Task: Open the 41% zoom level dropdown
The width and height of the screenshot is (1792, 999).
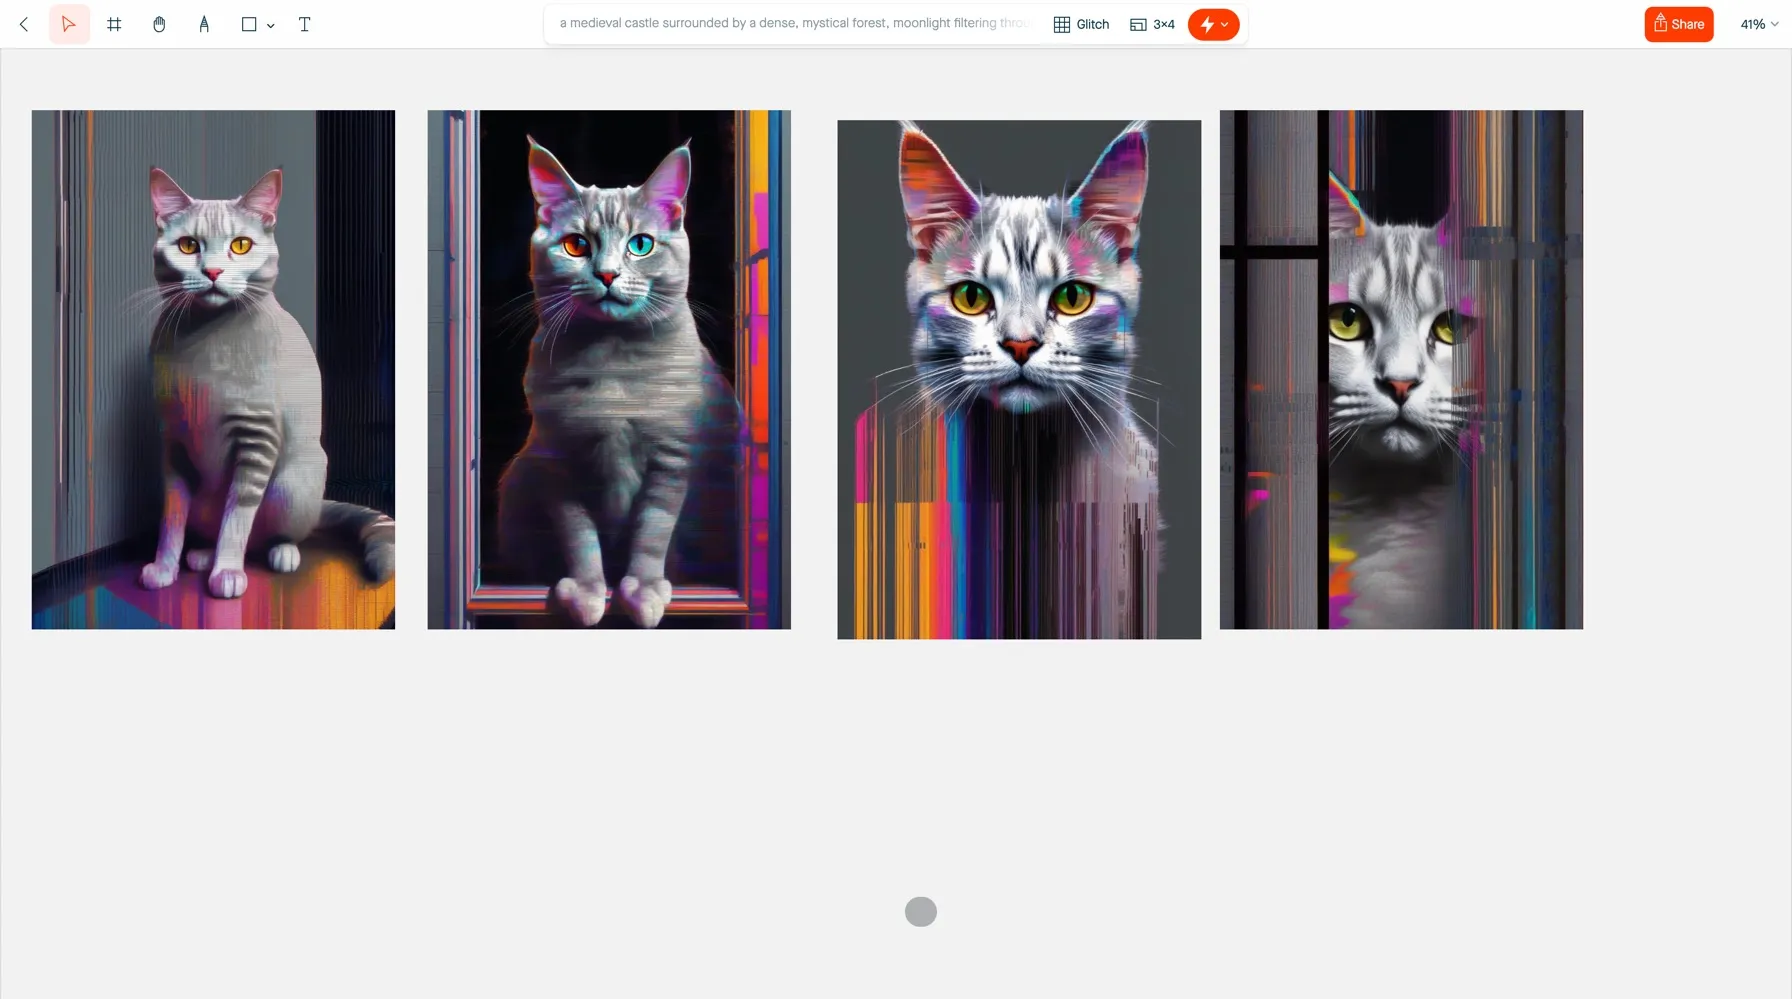Action: [1757, 24]
